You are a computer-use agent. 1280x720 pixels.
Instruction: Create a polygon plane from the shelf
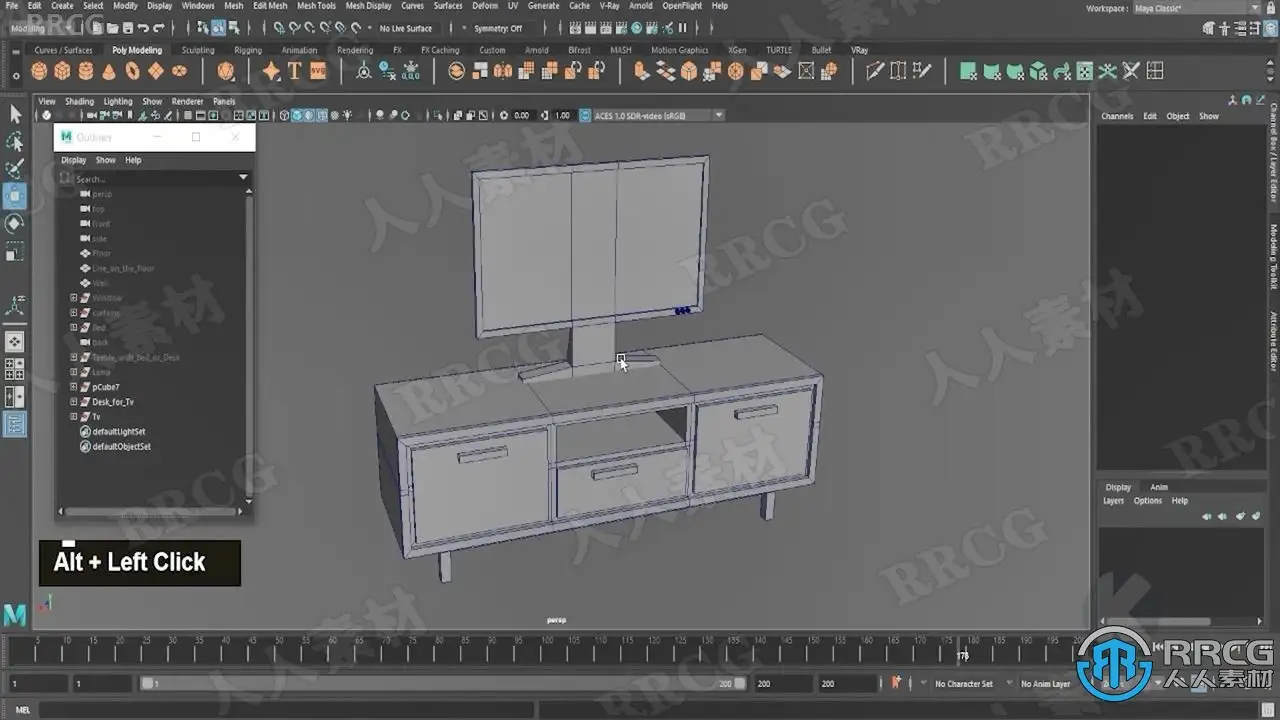click(156, 71)
